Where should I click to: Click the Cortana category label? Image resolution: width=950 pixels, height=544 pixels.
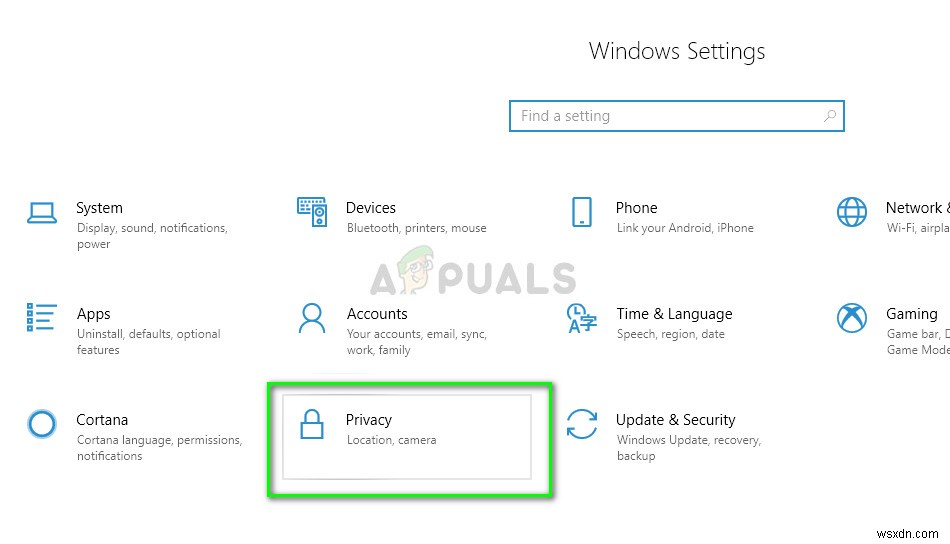(x=102, y=420)
